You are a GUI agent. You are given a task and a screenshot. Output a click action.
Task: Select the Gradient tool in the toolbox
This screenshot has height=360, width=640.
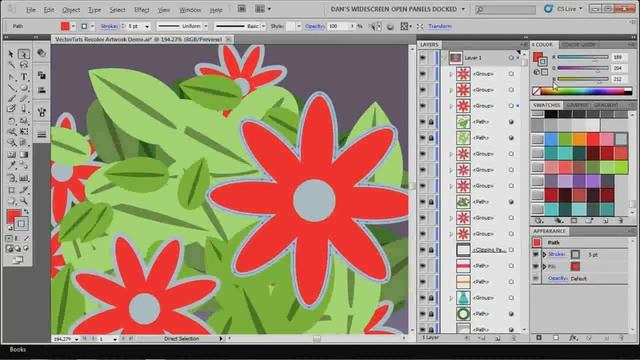click(x=24, y=155)
